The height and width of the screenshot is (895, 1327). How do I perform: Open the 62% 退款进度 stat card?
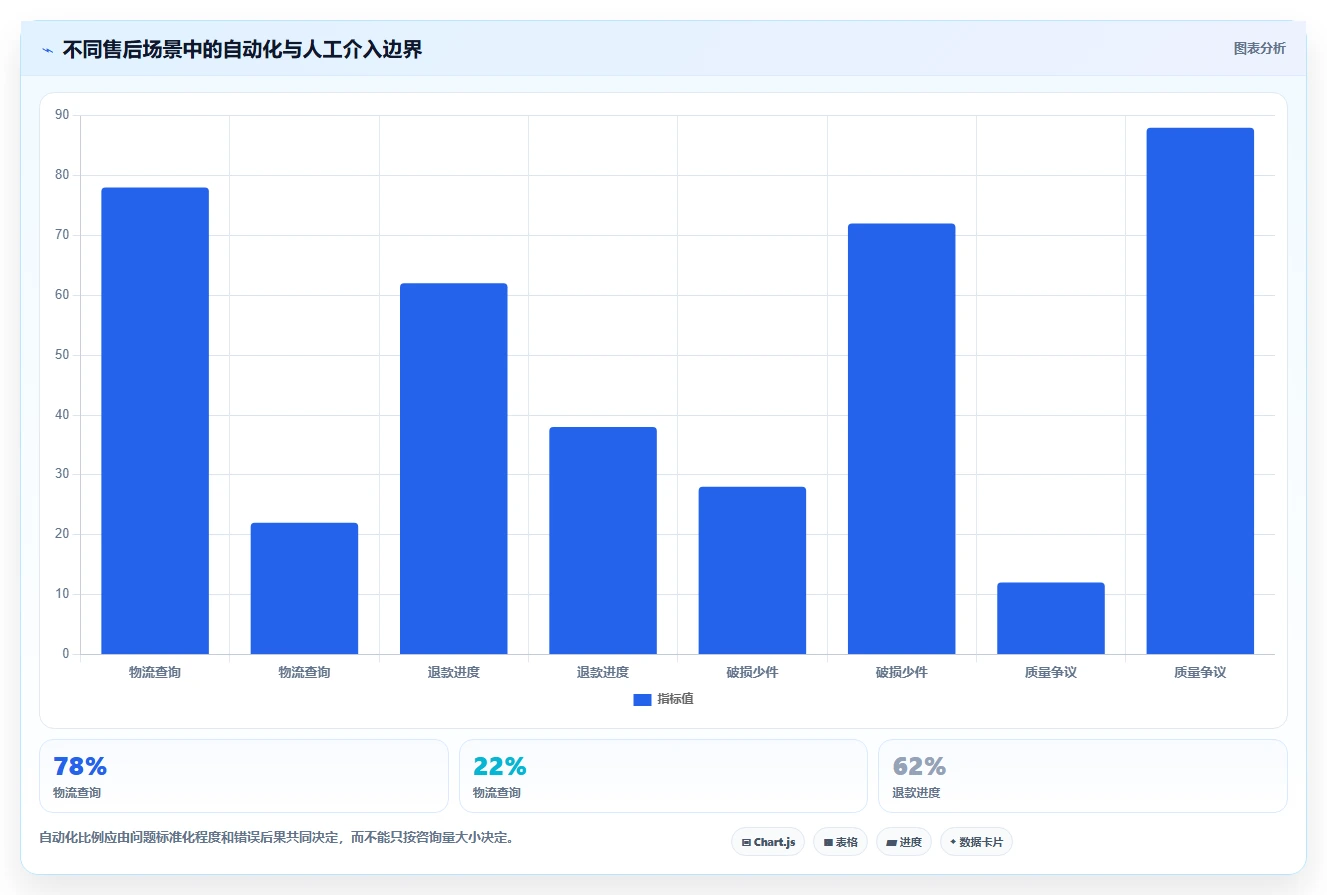click(1082, 776)
